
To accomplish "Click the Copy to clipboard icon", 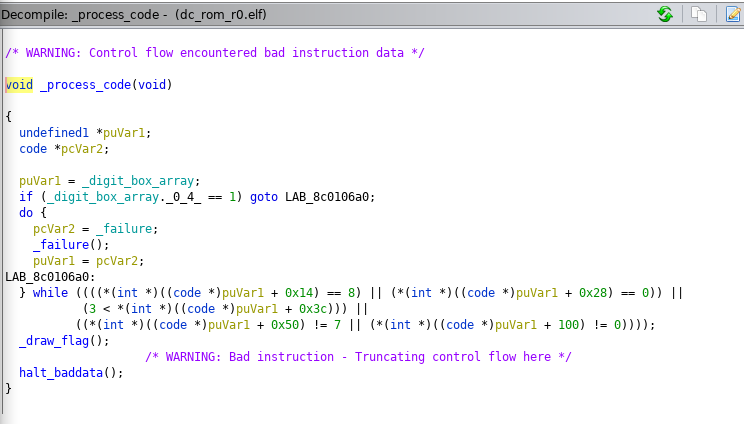I will 698,14.
